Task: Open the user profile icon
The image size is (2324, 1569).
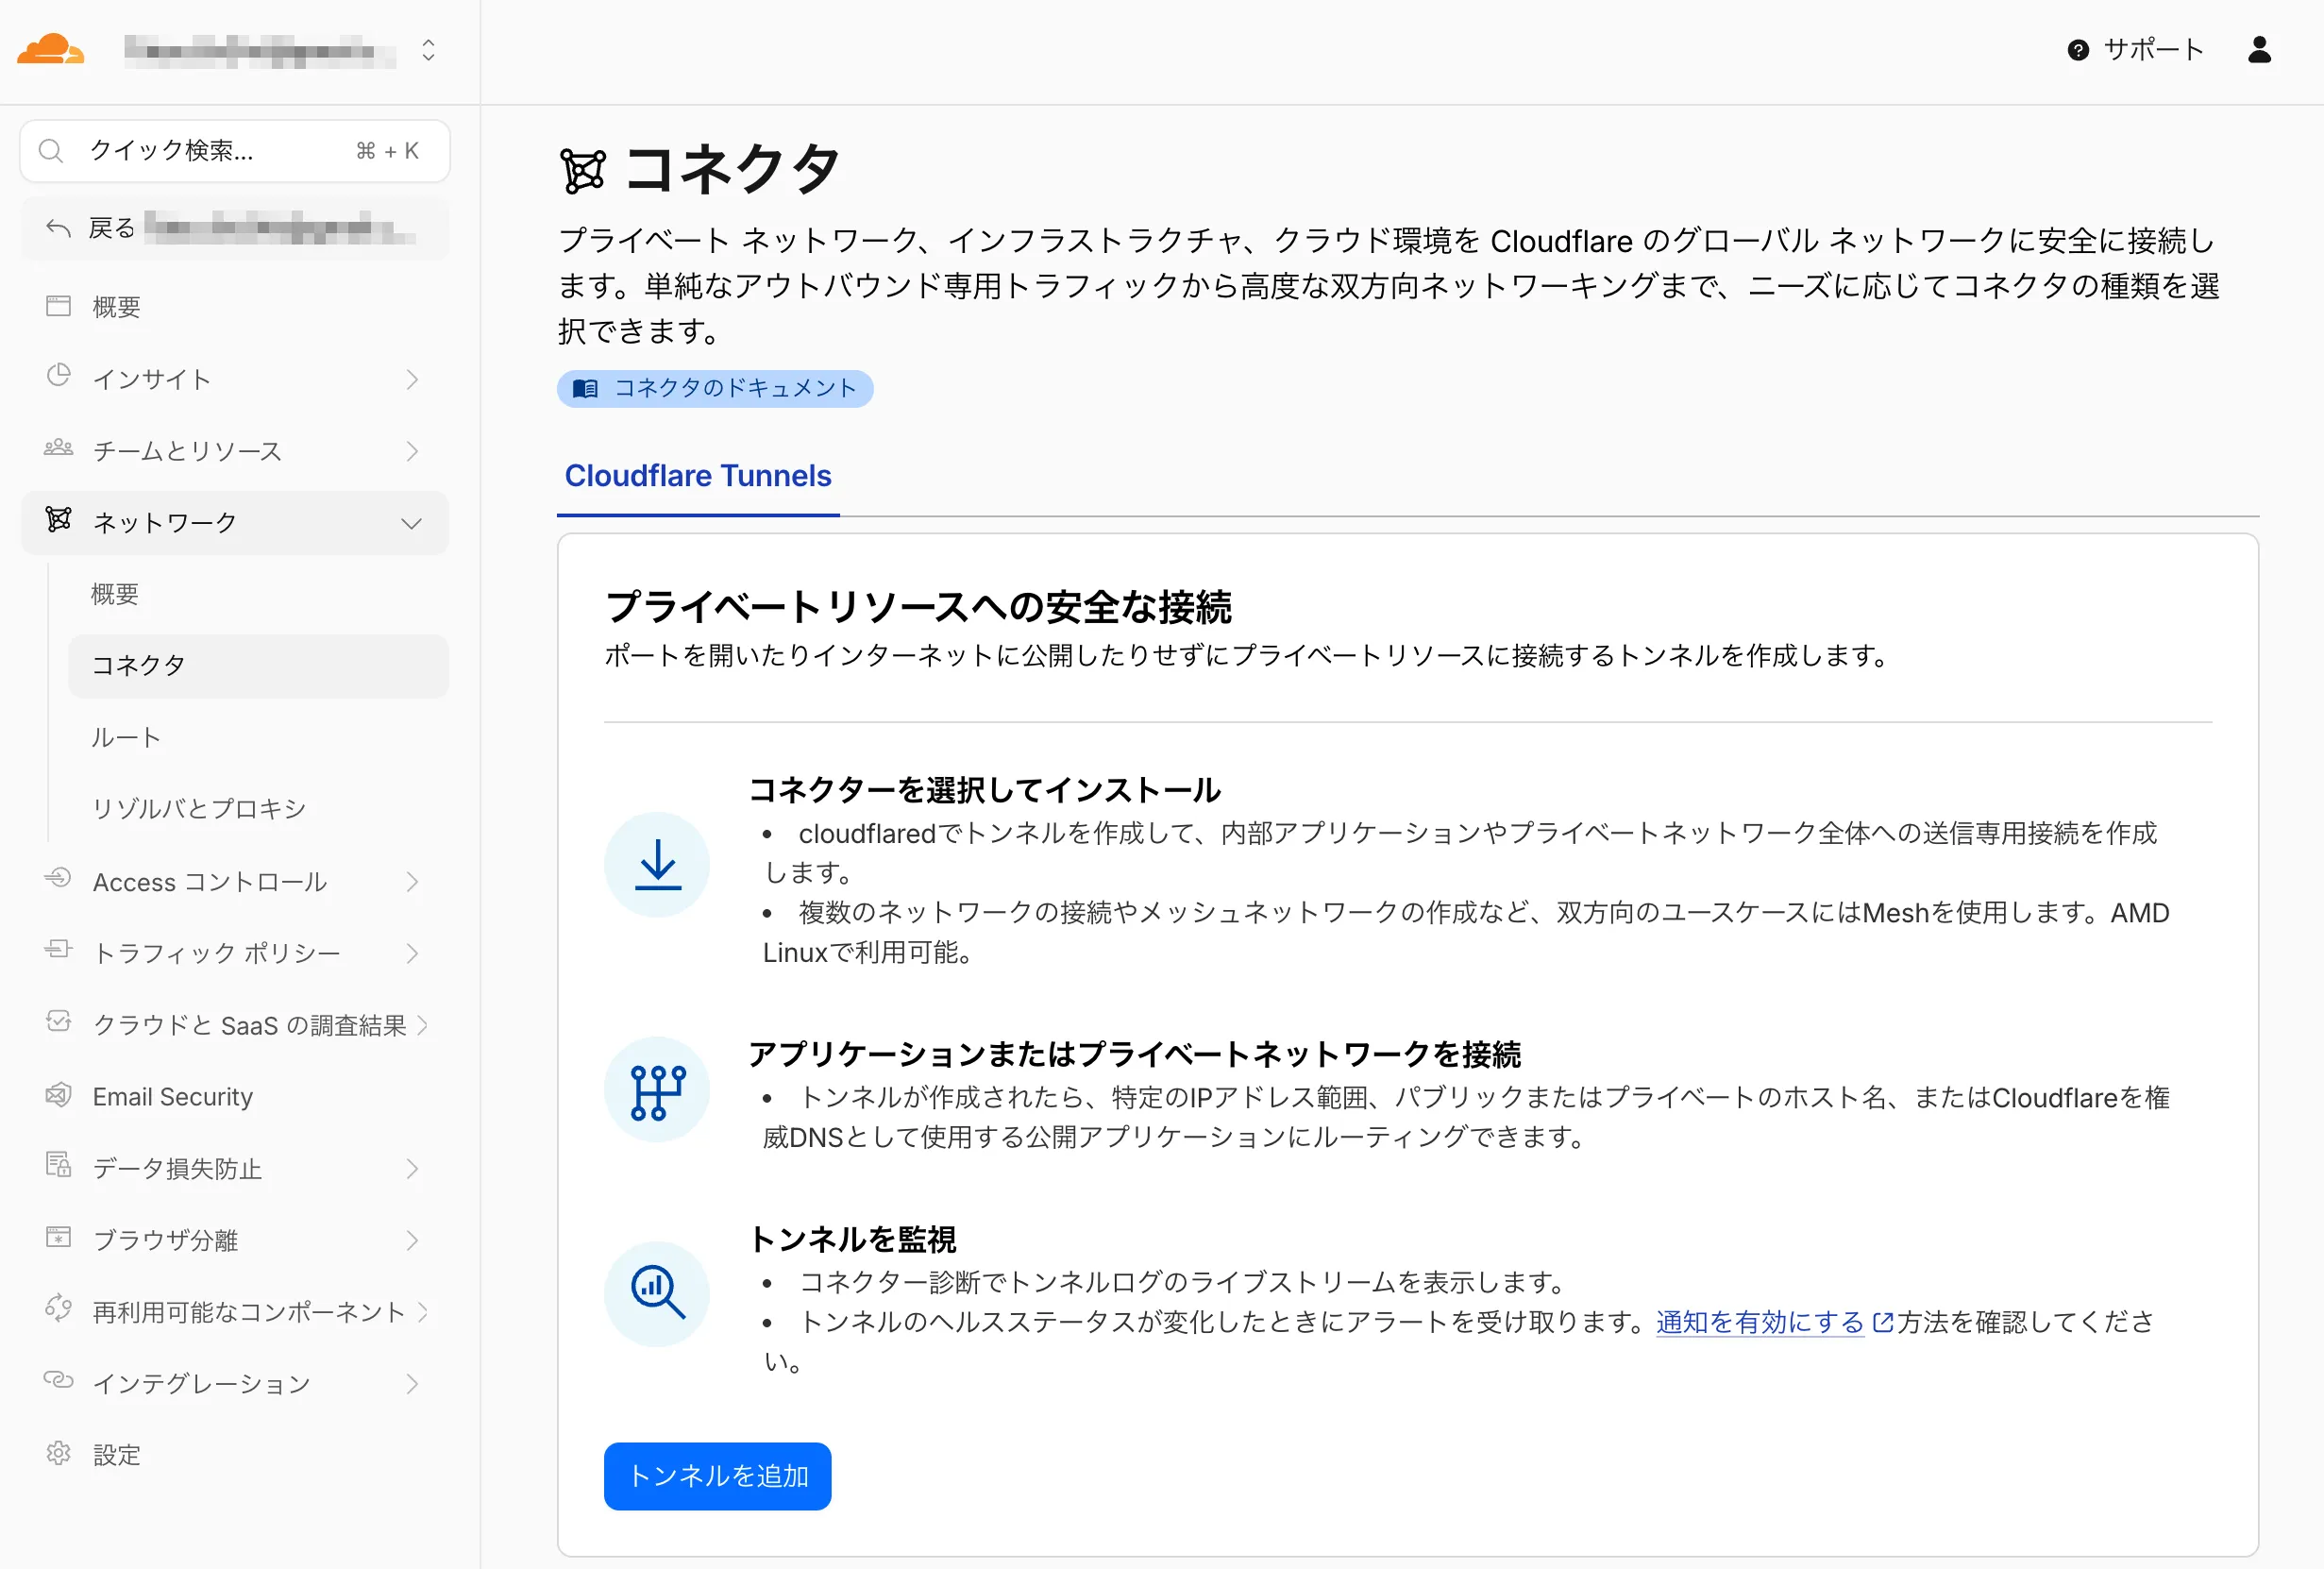Action: tap(2259, 50)
